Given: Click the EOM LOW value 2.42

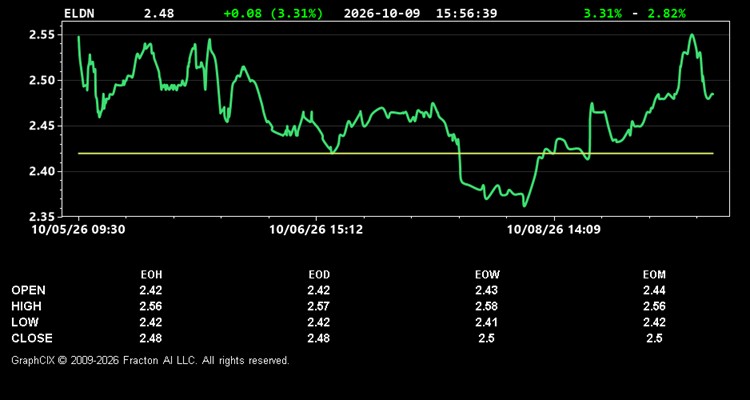Looking at the screenshot, I should (x=654, y=322).
